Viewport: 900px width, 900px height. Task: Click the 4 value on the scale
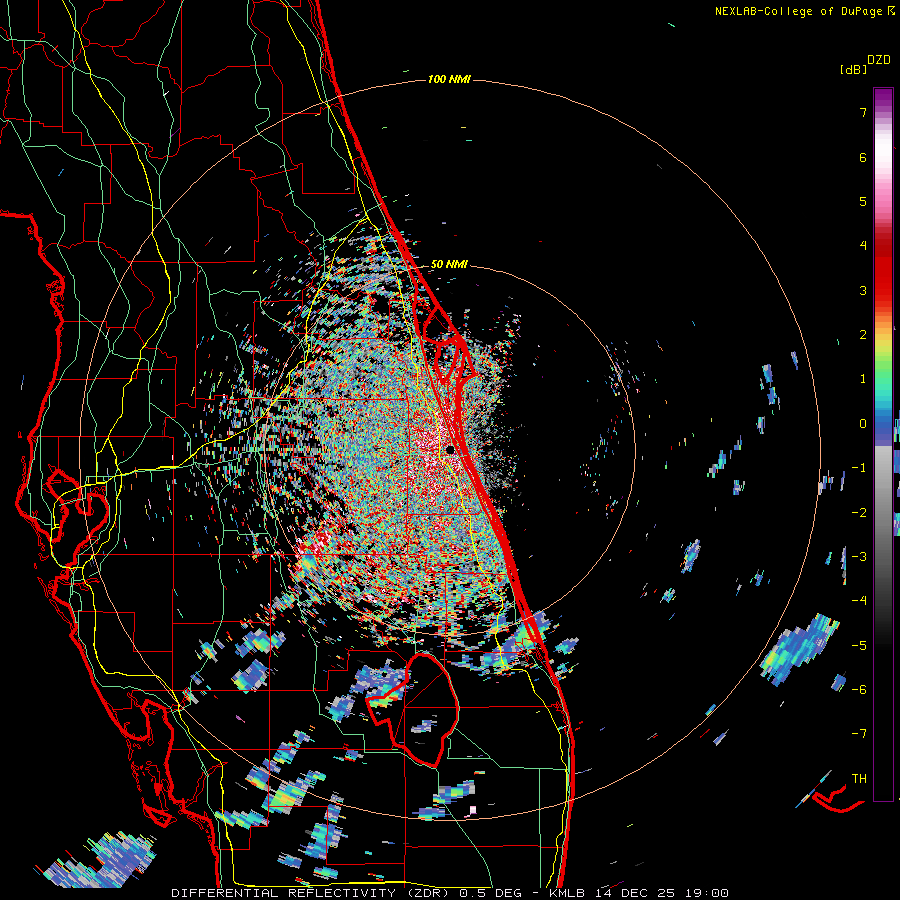(863, 246)
